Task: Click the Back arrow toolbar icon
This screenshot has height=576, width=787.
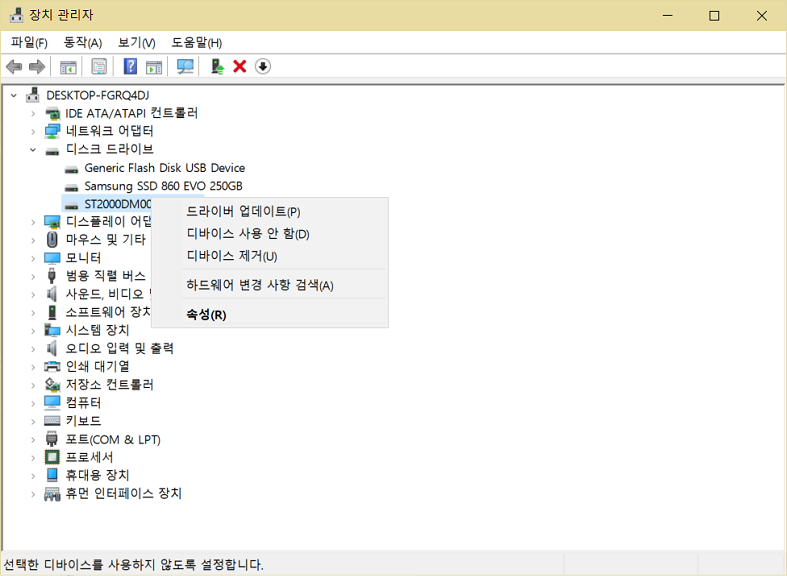Action: point(14,66)
